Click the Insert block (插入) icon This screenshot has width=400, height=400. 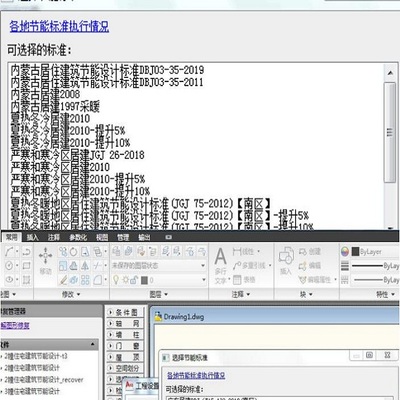point(286,256)
